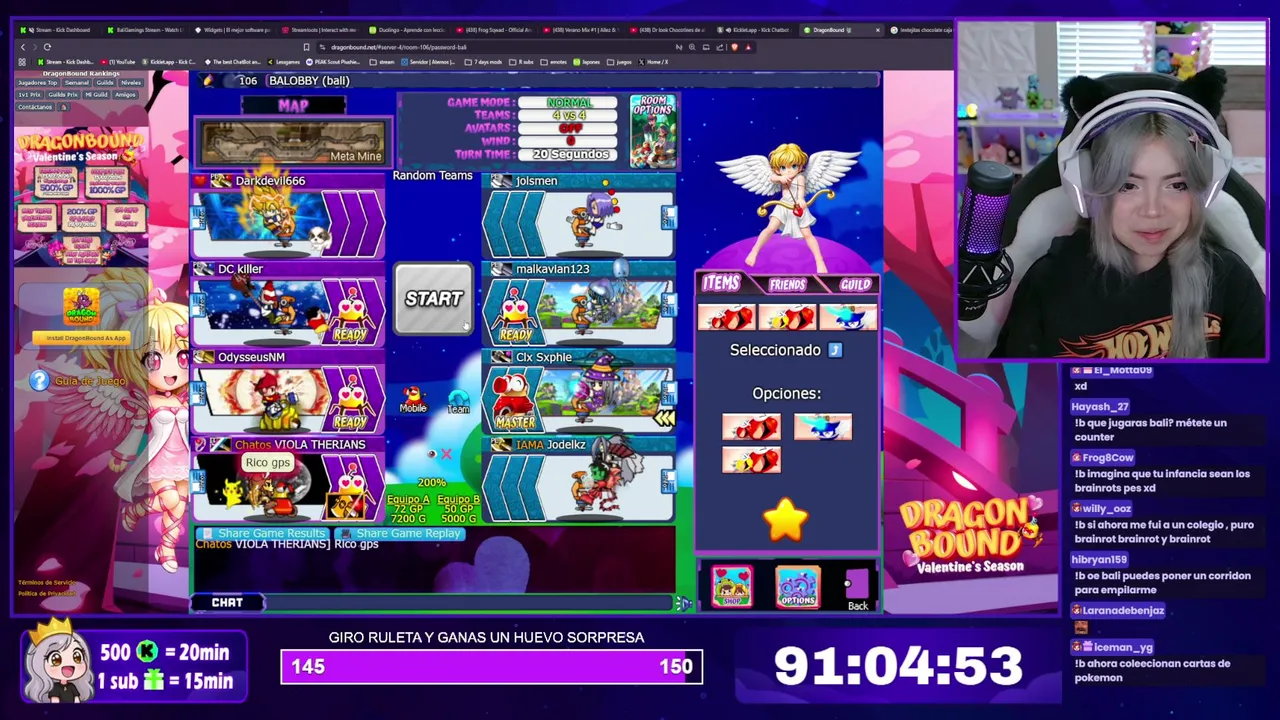
Task: Click the Team switch icon
Action: [459, 401]
